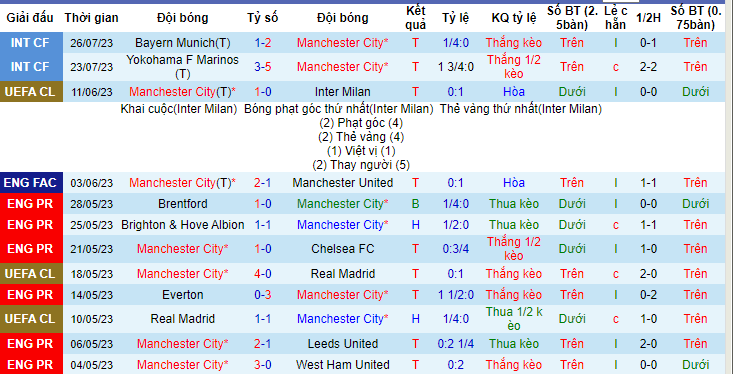Select the first INT CF league badge
The image size is (733, 374).
pos(31,43)
